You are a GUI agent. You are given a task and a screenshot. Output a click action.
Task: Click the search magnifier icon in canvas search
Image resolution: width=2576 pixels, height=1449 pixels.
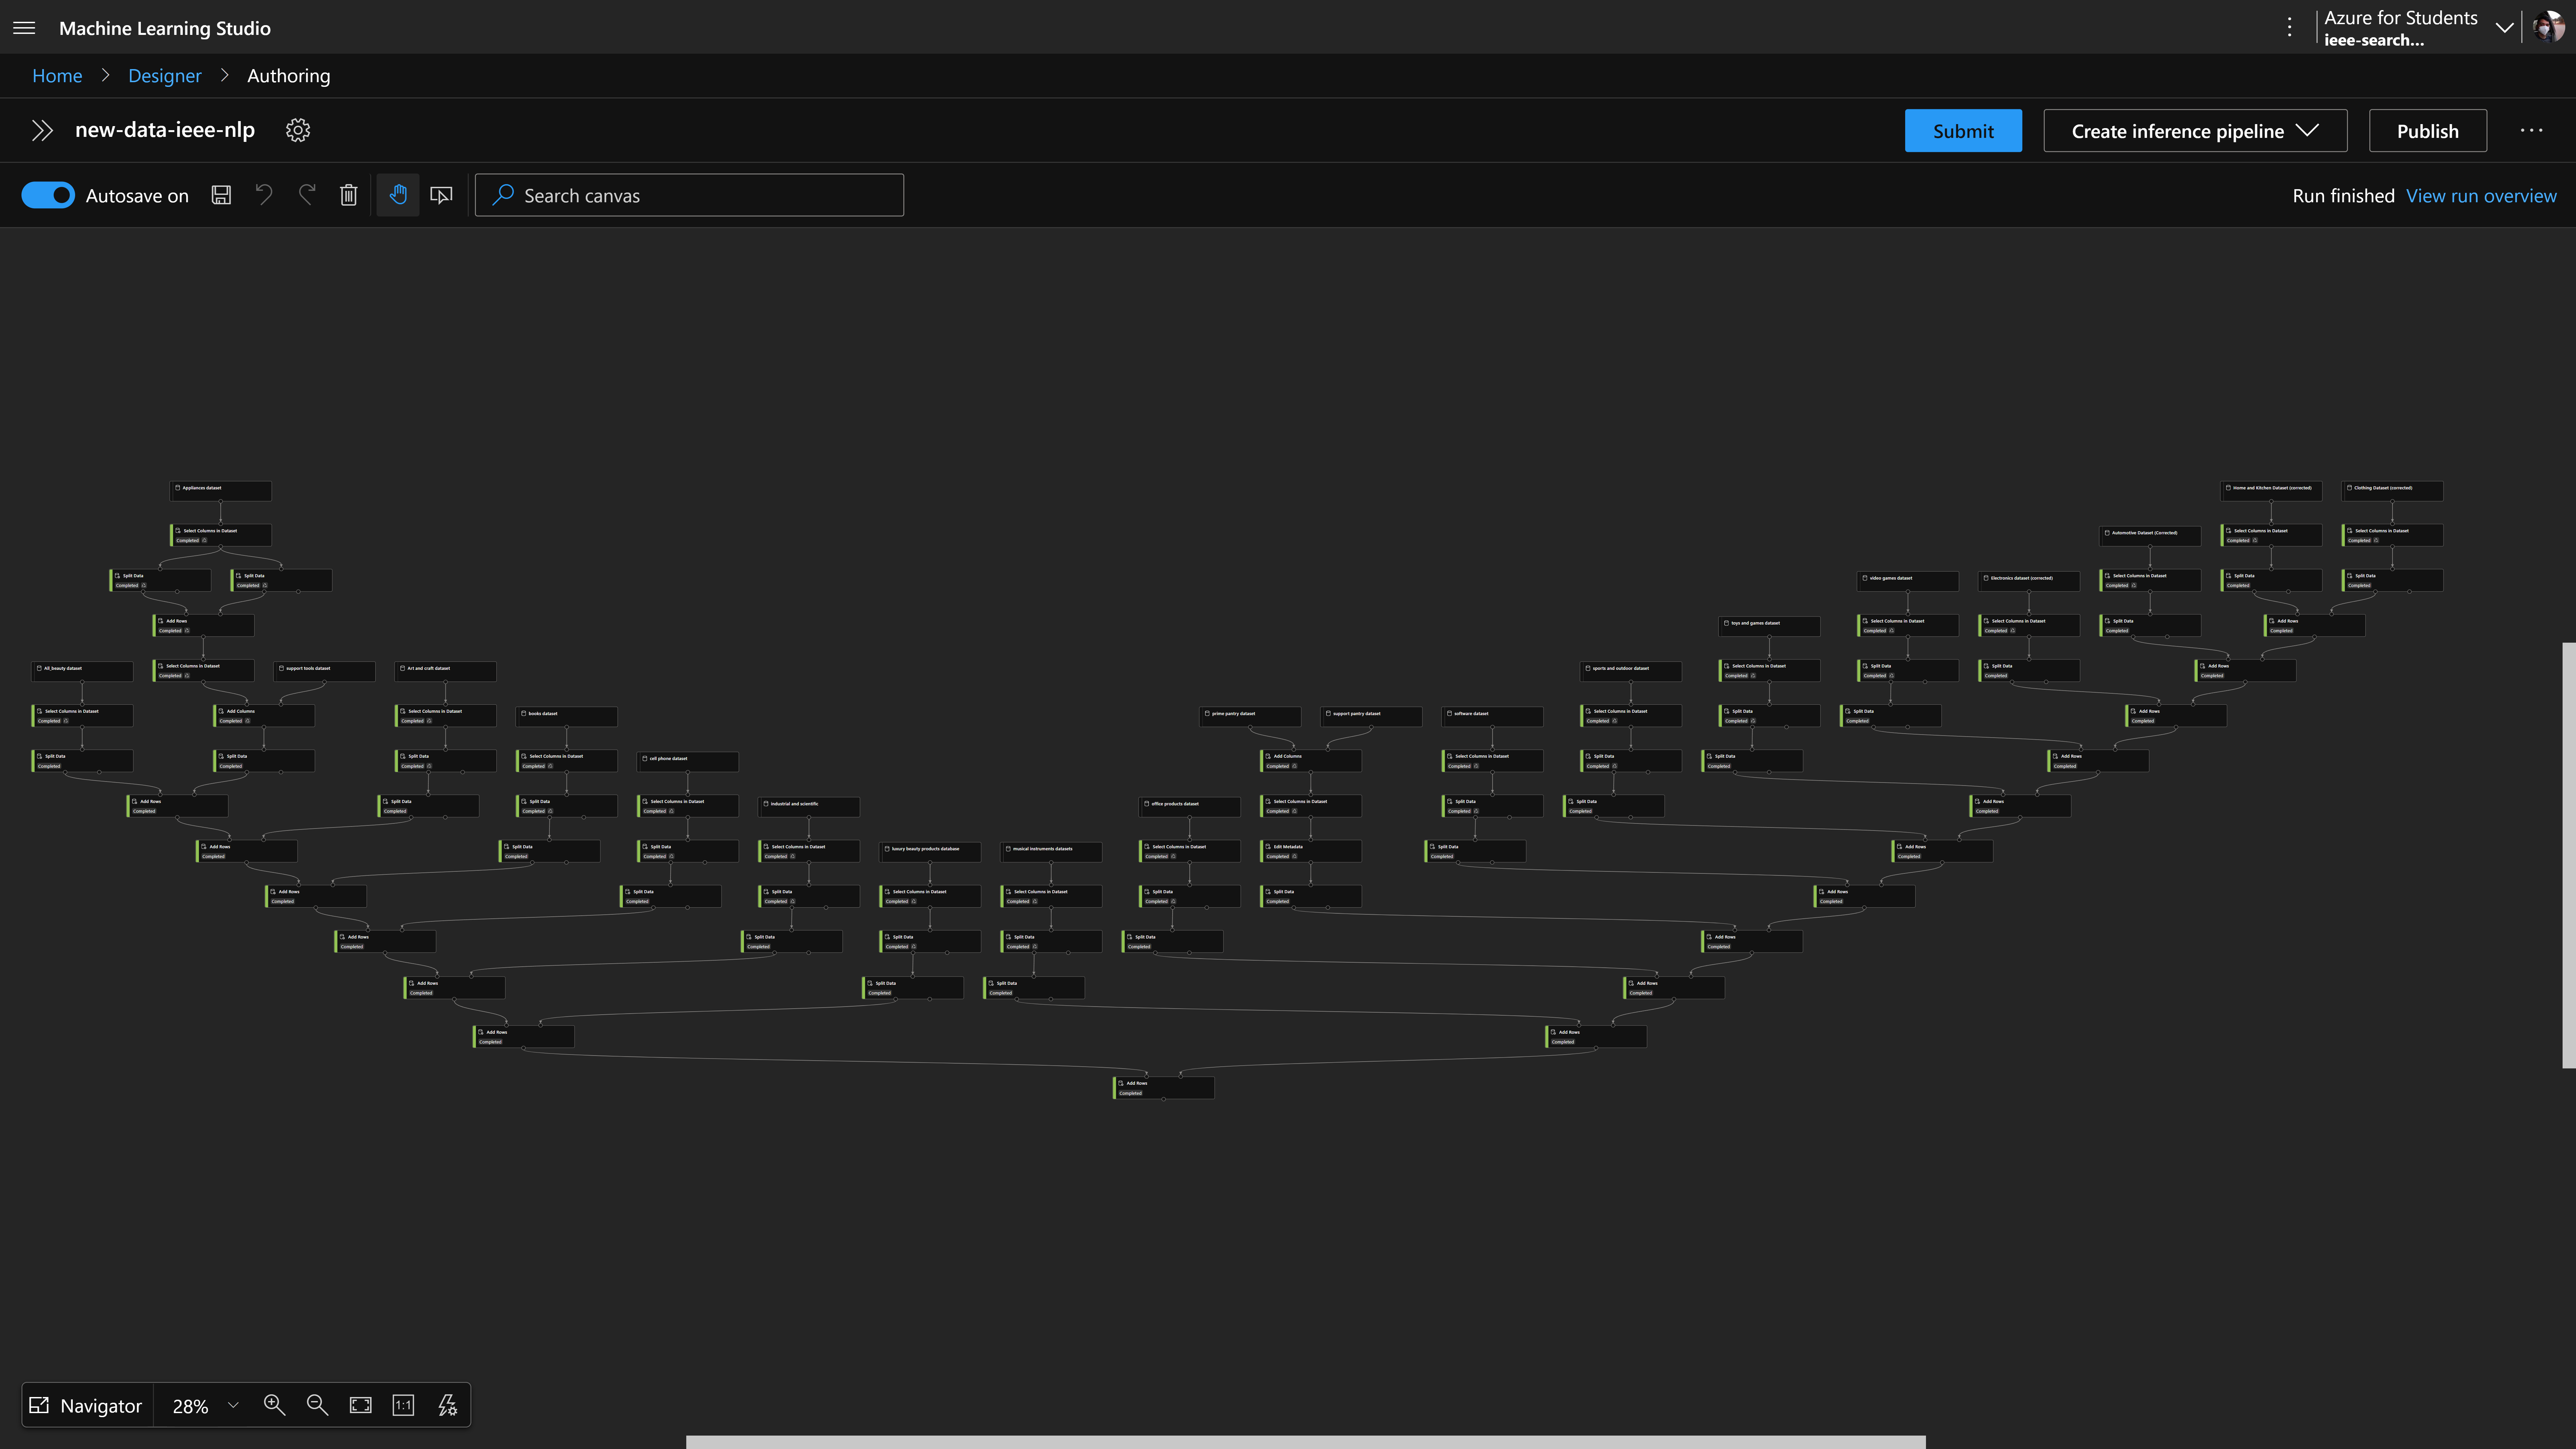coord(503,195)
